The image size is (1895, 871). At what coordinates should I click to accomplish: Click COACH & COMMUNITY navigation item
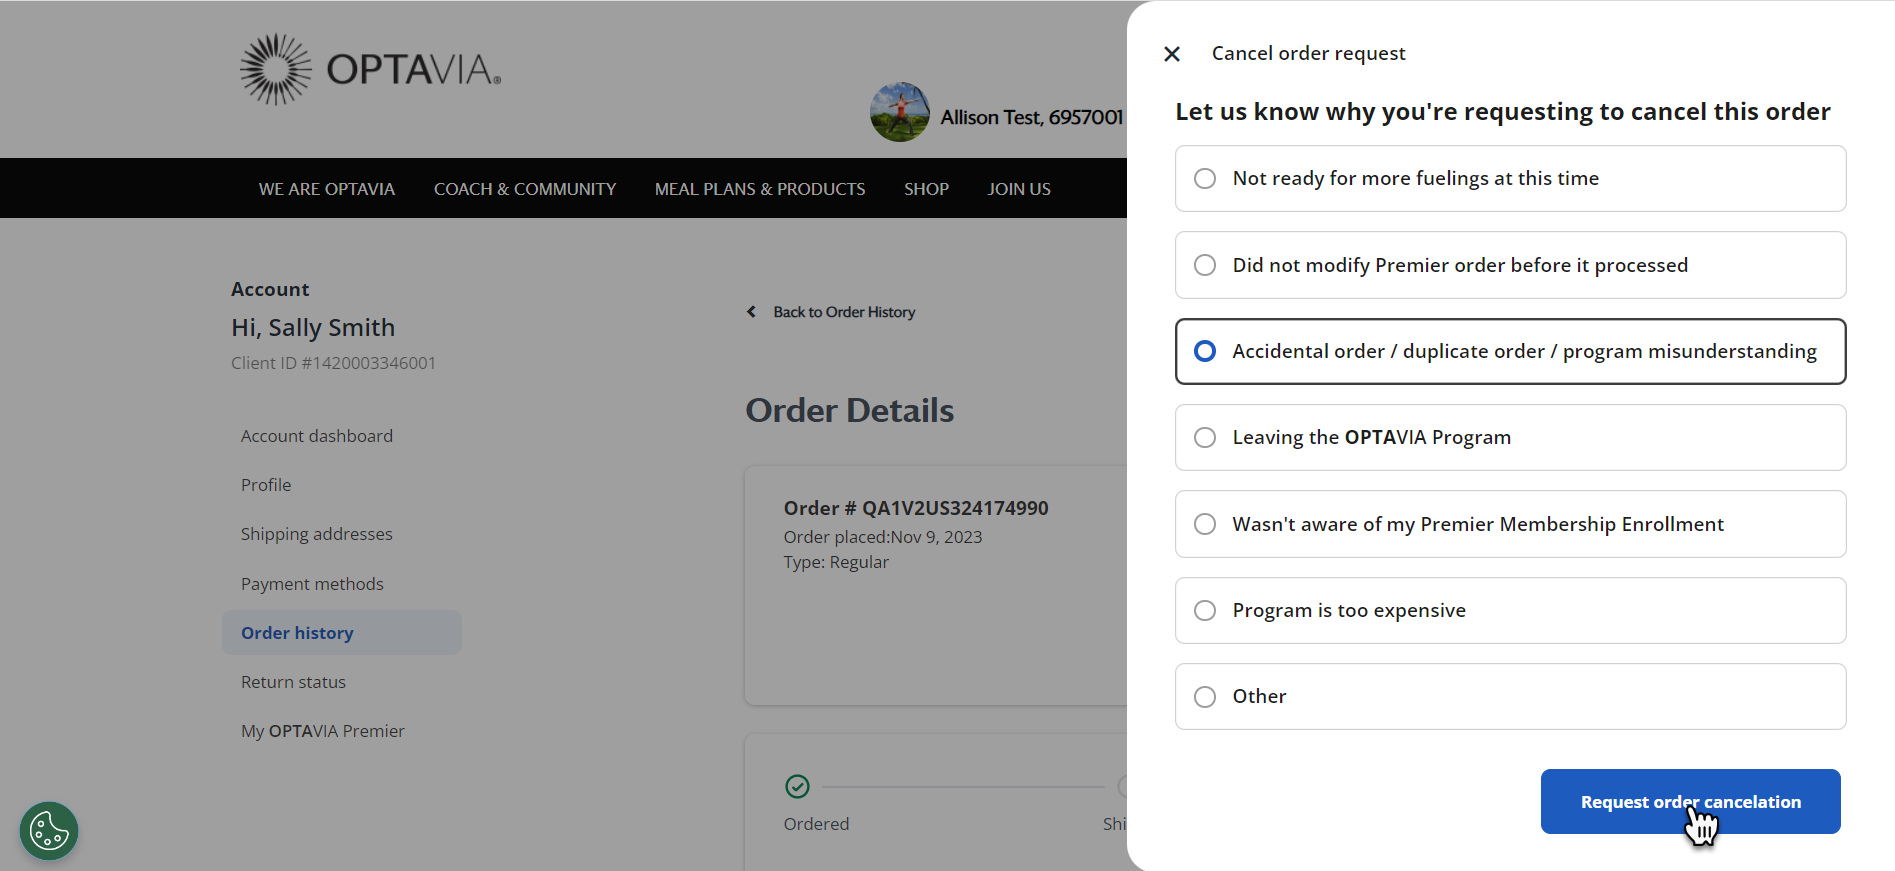[x=524, y=188]
